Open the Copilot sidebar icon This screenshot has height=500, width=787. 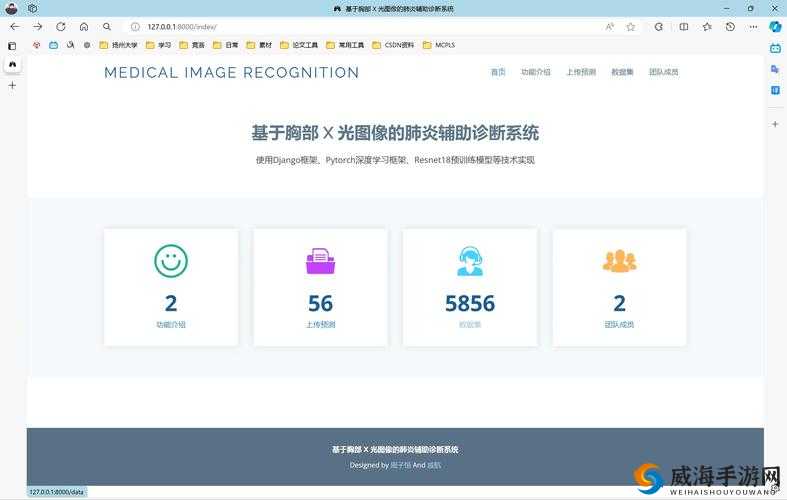775,27
